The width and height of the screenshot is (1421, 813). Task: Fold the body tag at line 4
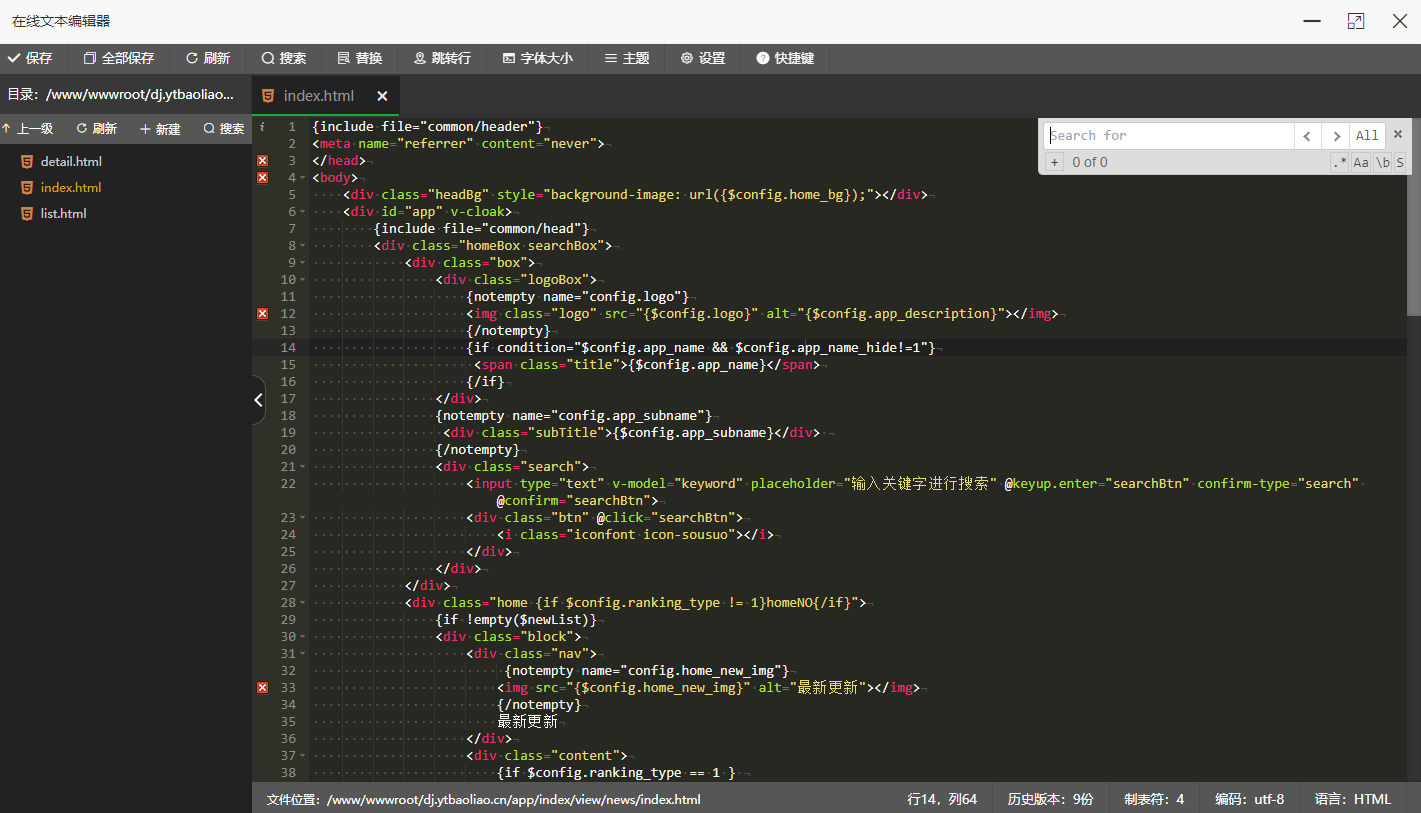click(x=303, y=178)
